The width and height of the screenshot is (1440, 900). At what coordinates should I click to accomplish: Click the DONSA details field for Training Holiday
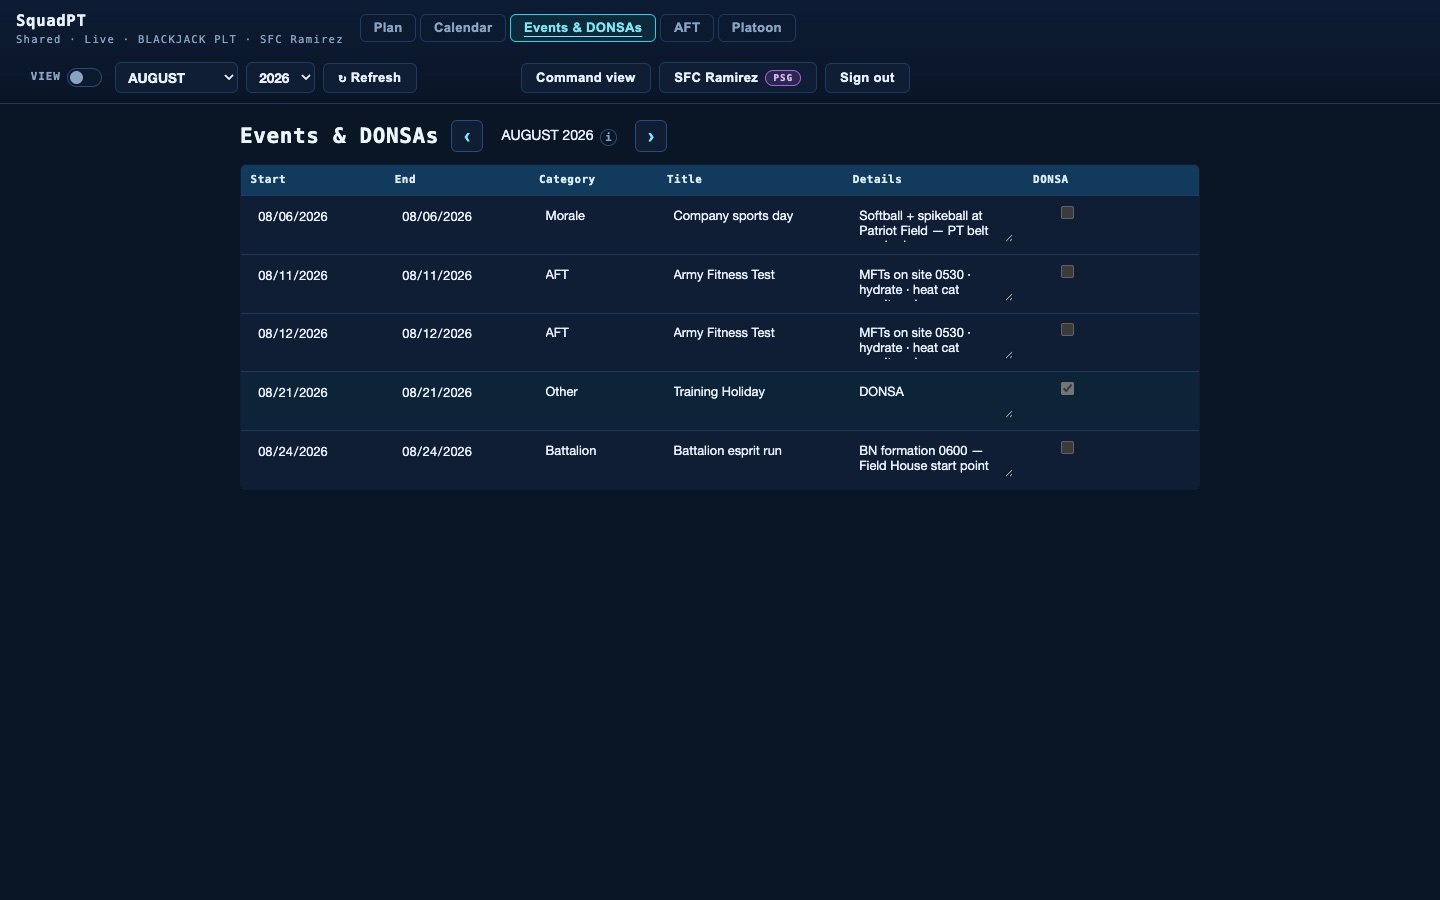933,400
